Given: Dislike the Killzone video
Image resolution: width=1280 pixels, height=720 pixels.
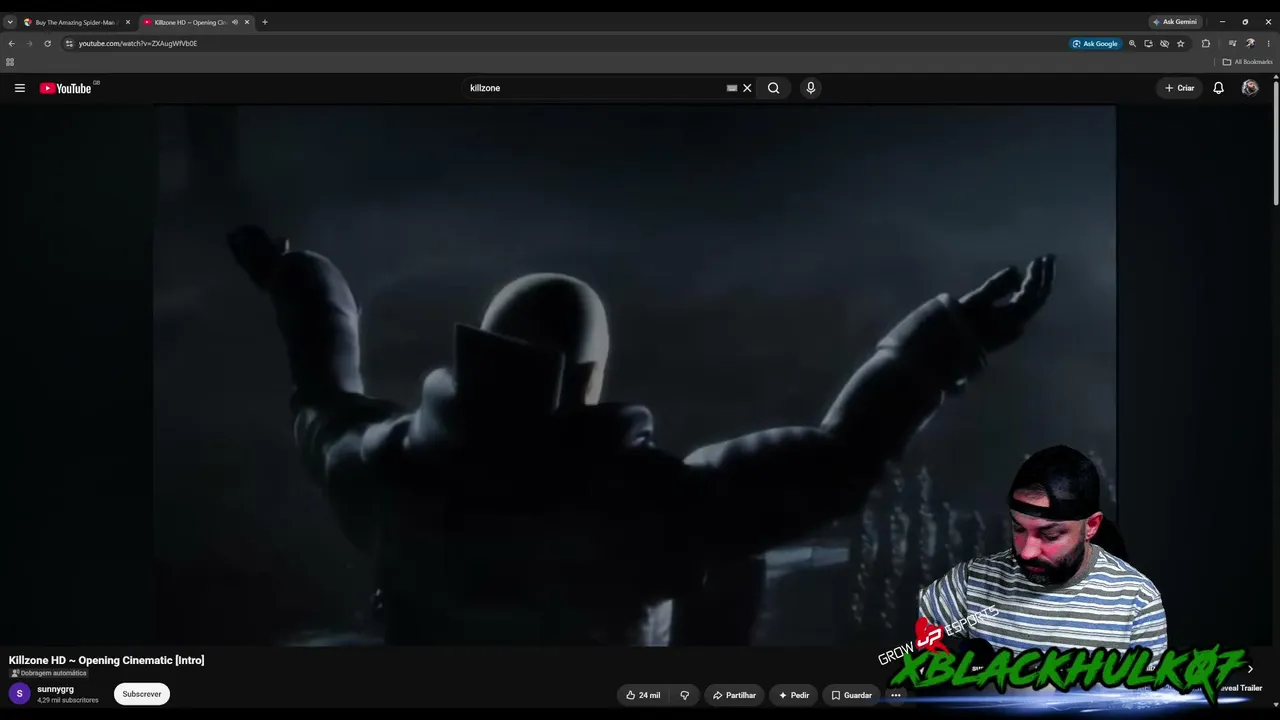Looking at the screenshot, I should tap(684, 695).
